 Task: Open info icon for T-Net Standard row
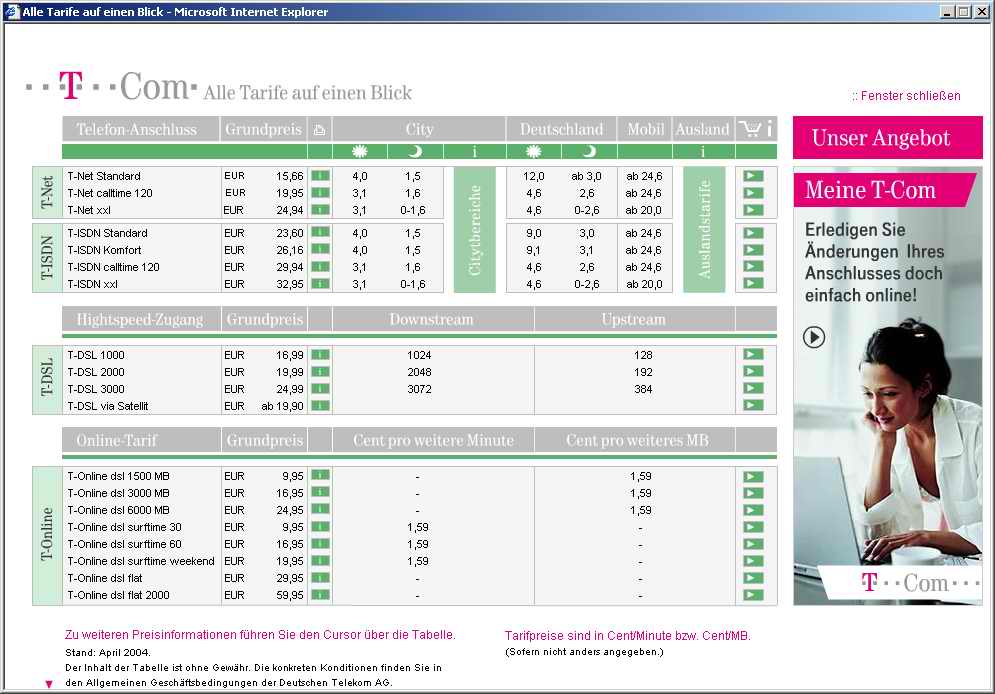[320, 176]
